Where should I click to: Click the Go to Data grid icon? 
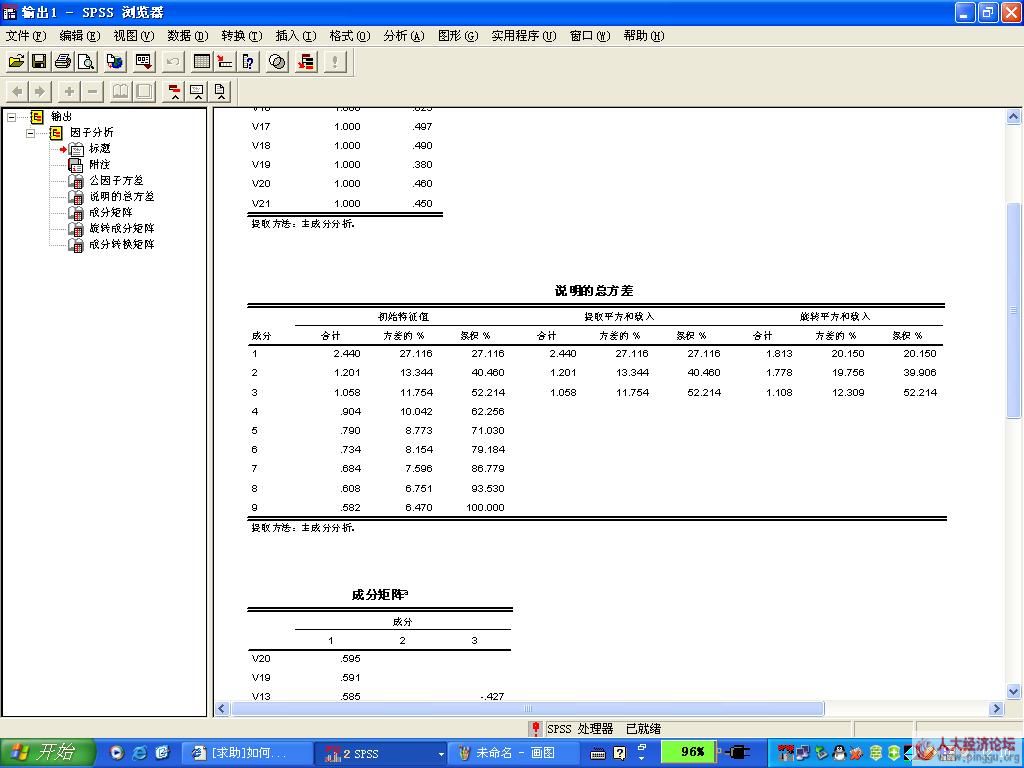coord(202,61)
